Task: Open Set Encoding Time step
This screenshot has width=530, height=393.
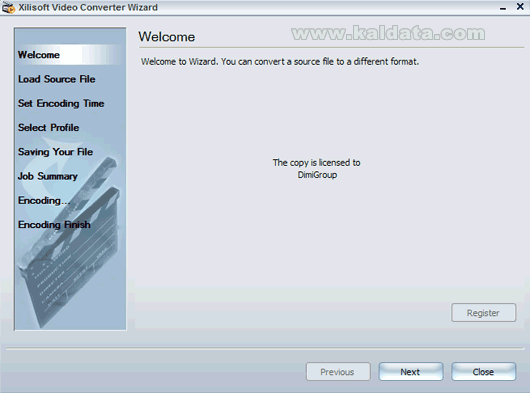Action: [61, 103]
